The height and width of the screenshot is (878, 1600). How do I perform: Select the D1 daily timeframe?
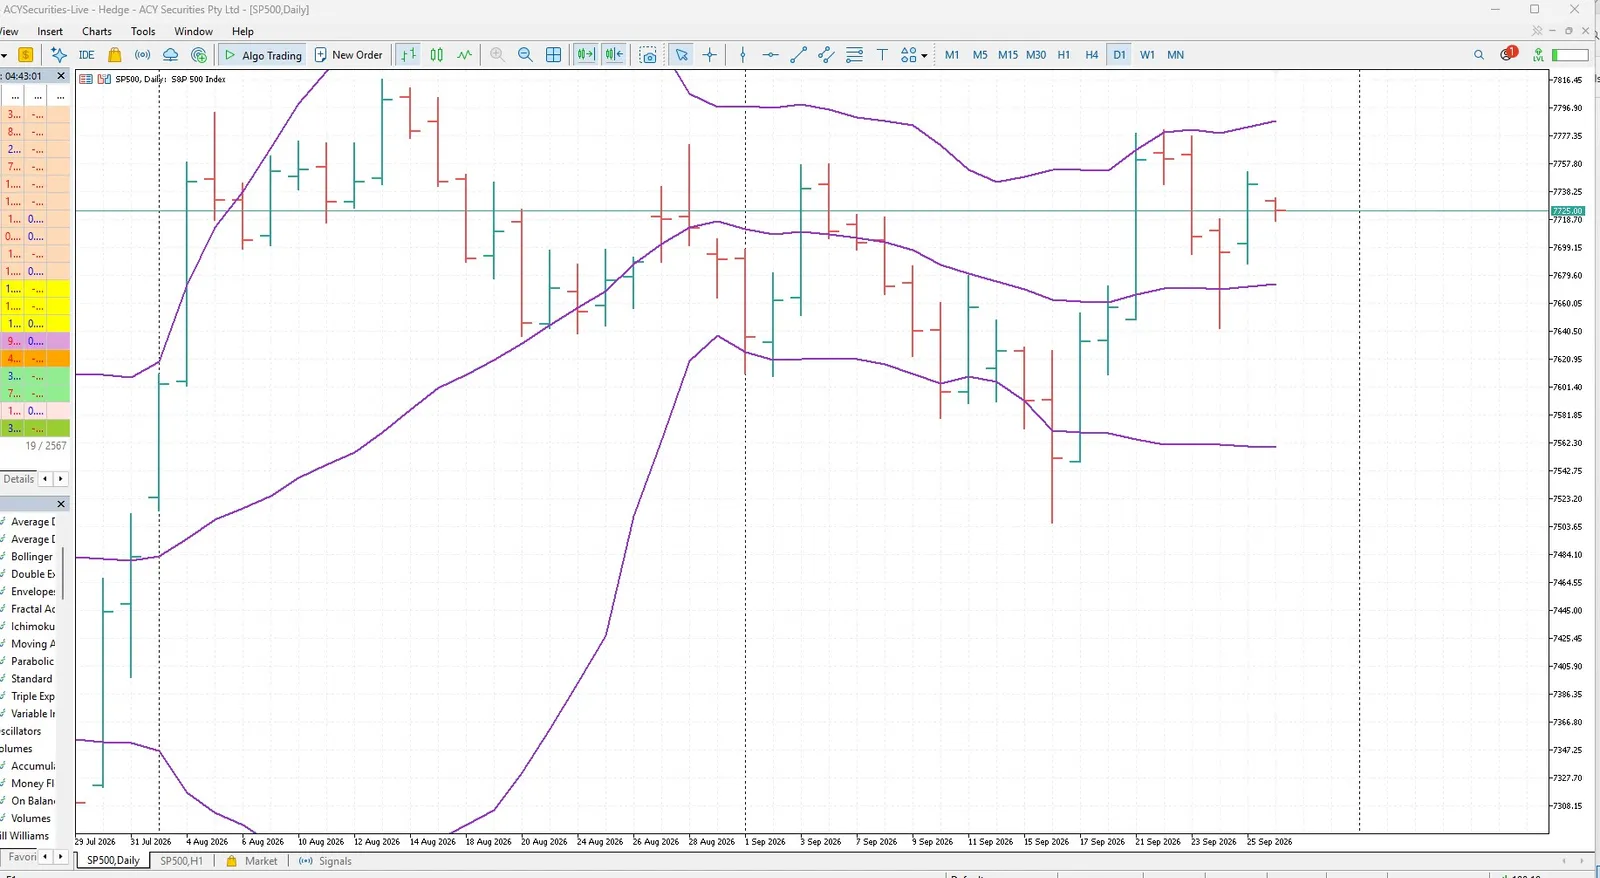1119,55
